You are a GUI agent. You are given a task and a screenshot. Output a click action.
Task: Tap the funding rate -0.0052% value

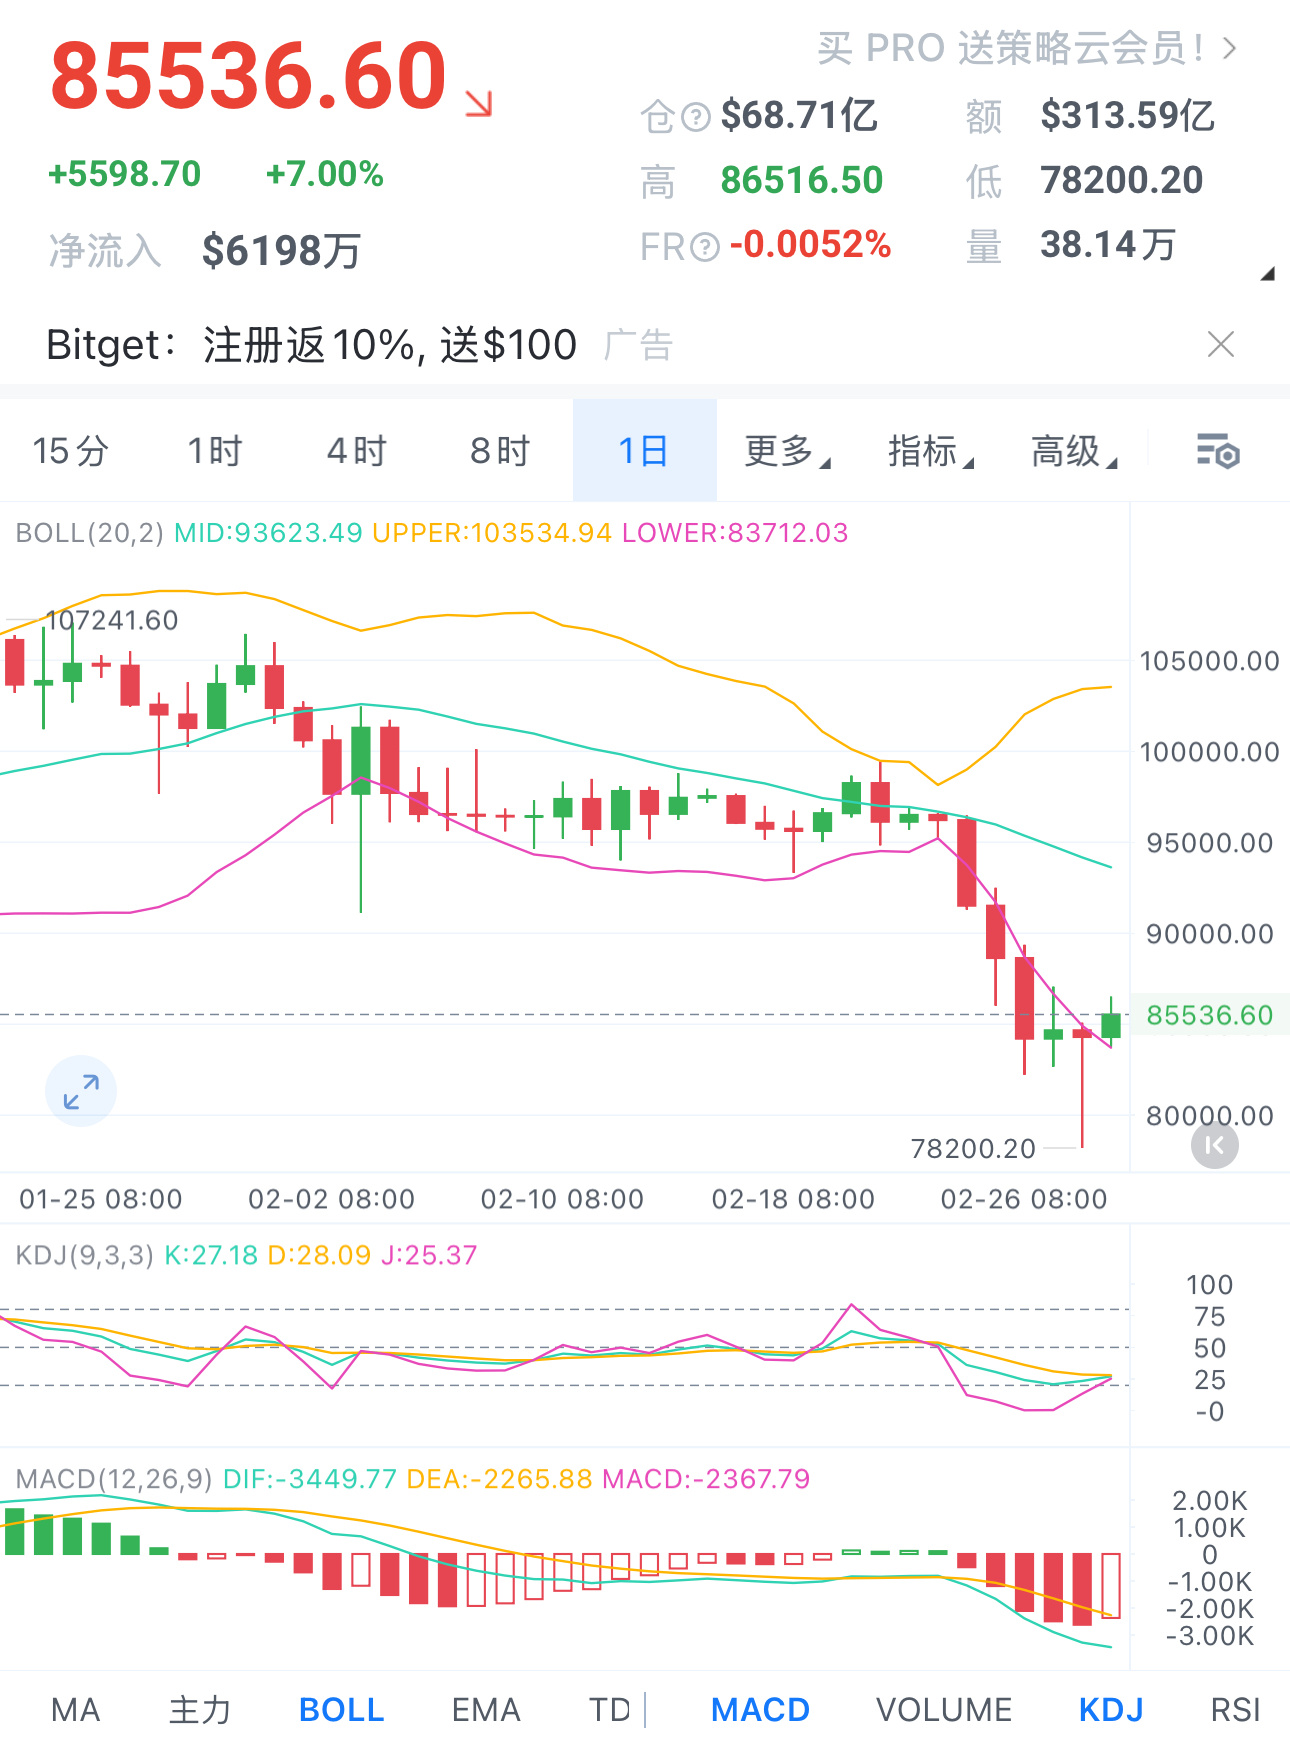tap(810, 245)
